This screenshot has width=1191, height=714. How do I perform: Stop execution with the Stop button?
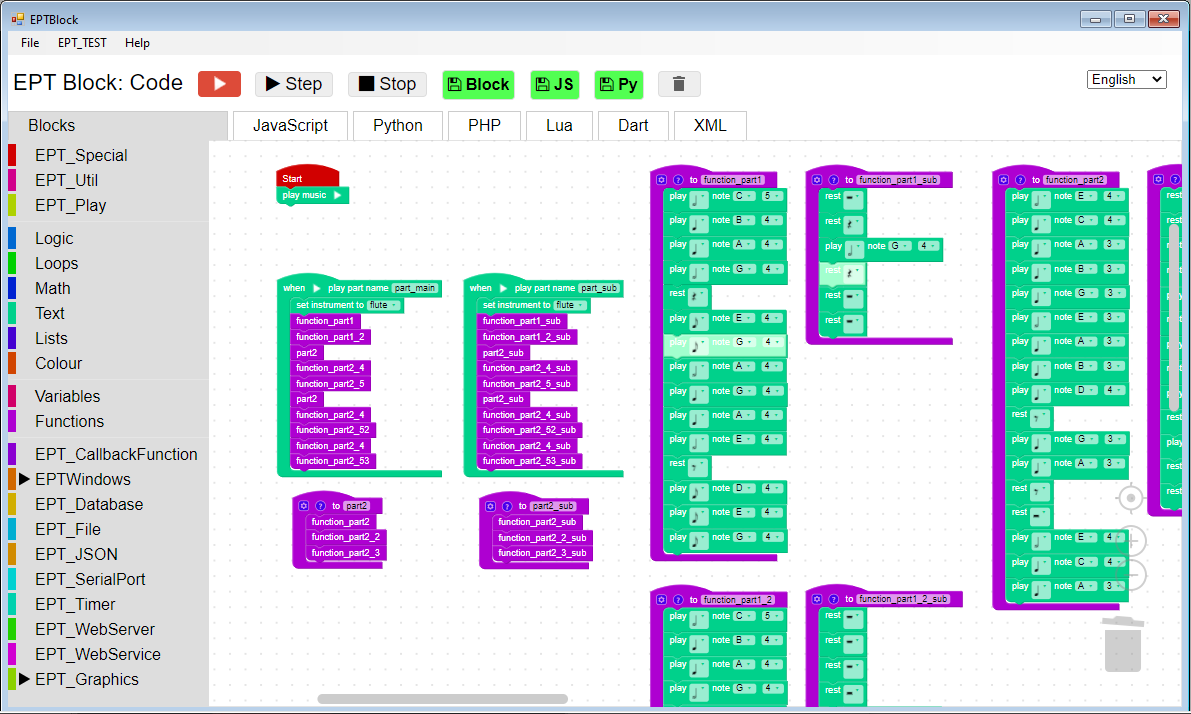coord(387,84)
